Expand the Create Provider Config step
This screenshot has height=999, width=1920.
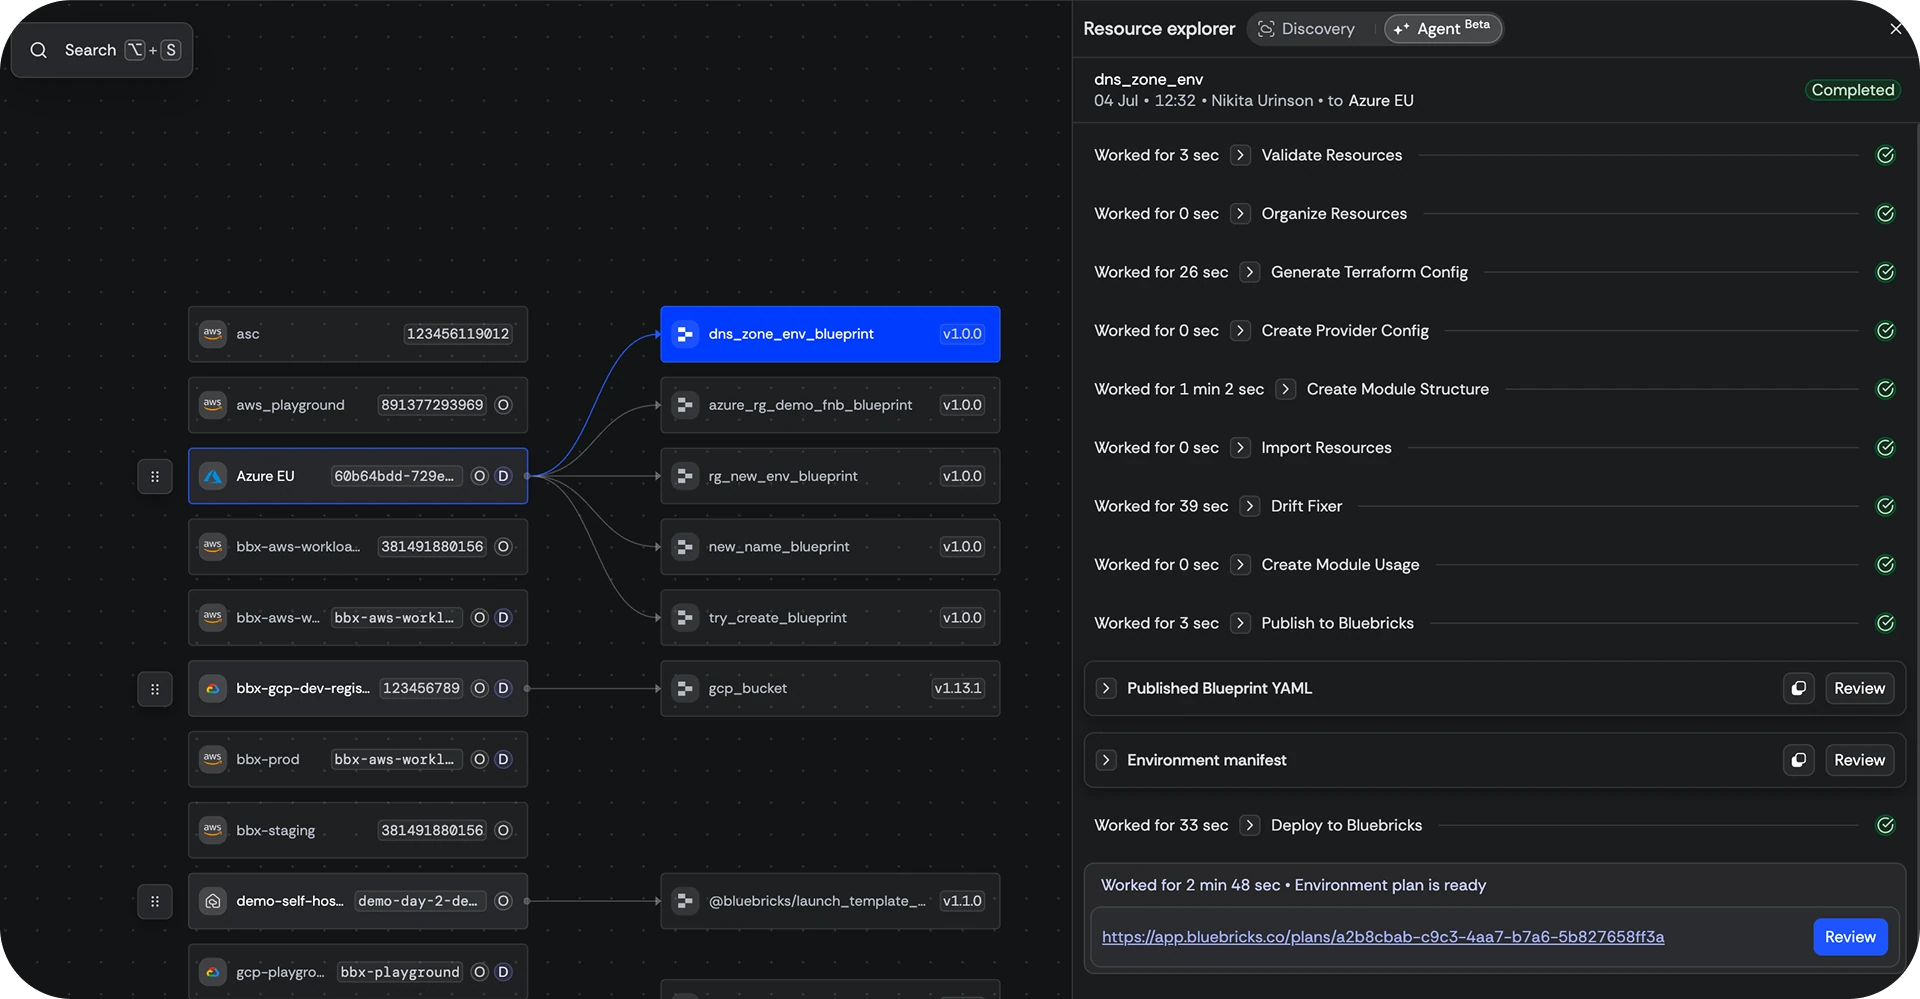[x=1240, y=331]
